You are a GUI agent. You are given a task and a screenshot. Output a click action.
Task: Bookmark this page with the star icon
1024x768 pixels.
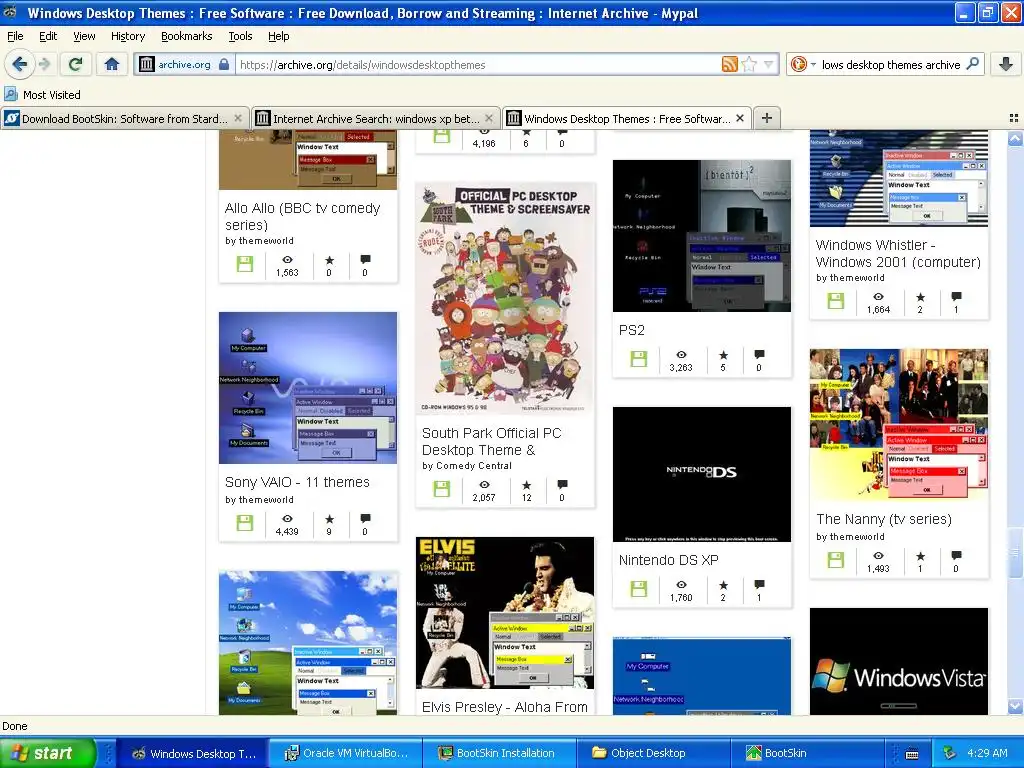click(750, 64)
